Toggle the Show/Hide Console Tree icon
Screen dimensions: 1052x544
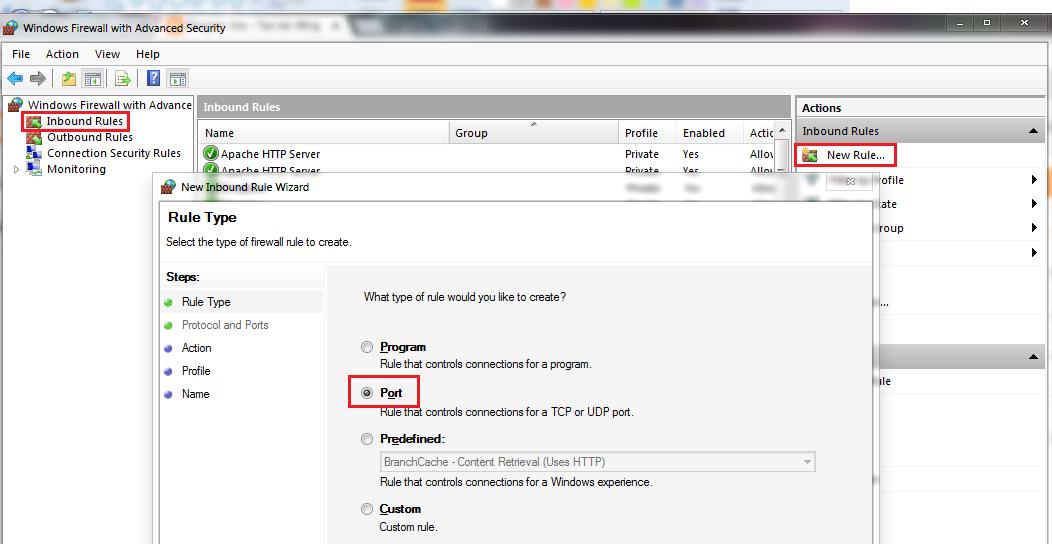pyautogui.click(x=92, y=78)
